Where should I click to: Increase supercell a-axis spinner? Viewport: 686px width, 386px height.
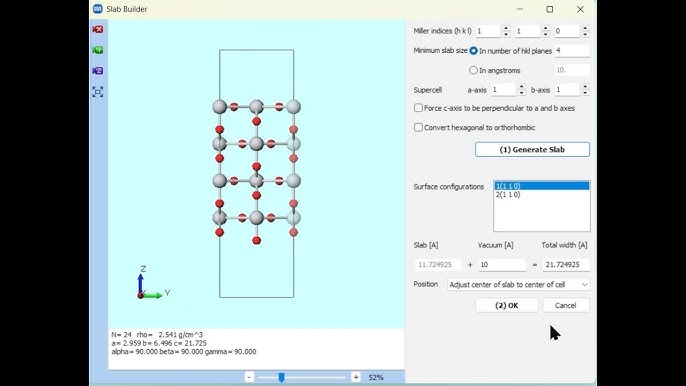click(522, 87)
